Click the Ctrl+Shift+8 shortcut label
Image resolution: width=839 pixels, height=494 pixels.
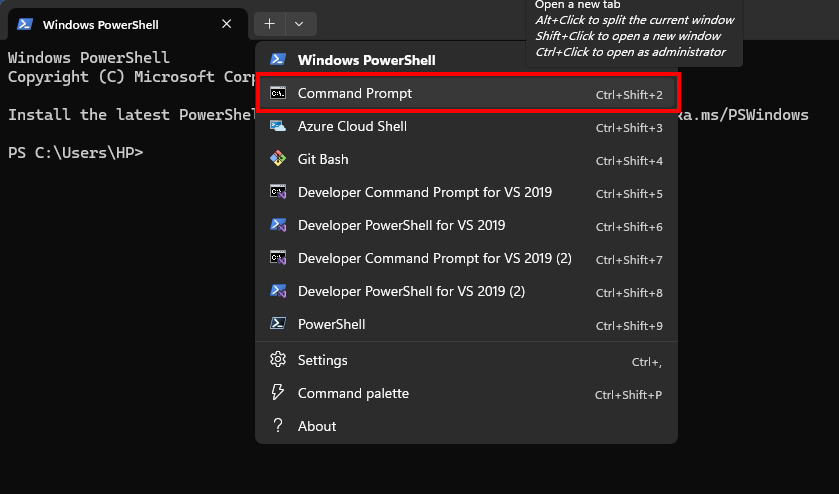629,293
